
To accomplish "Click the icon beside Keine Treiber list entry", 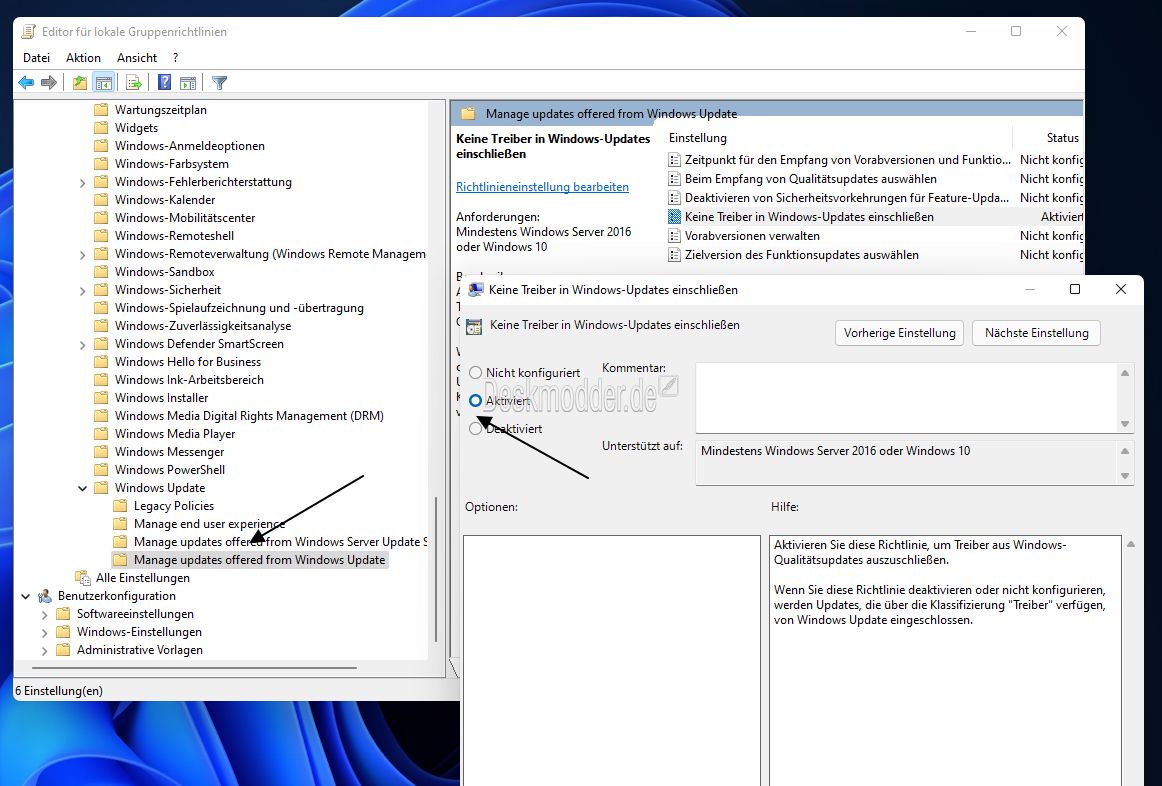I will 674,216.
